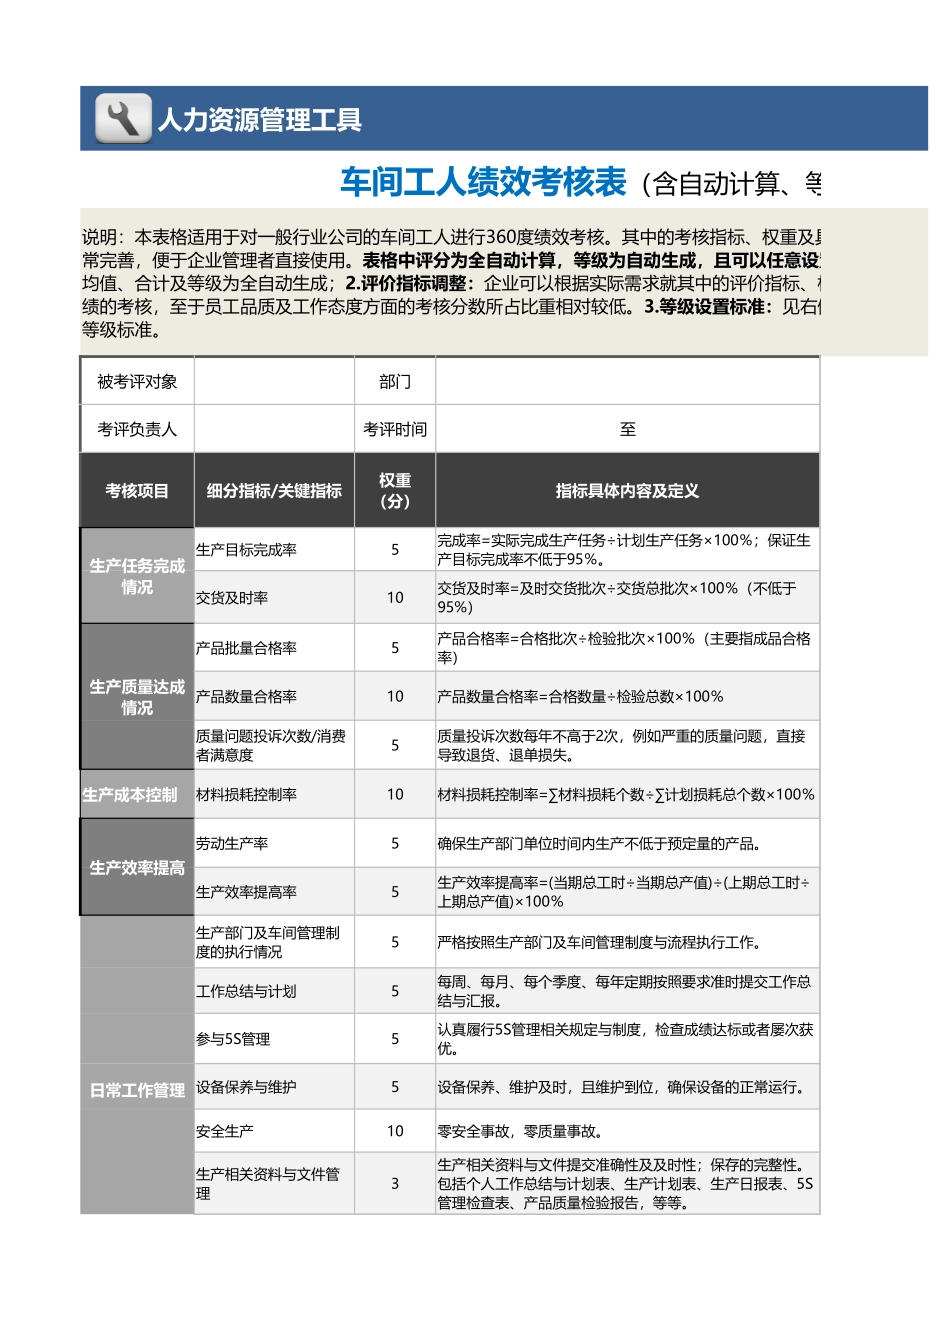The width and height of the screenshot is (950, 1344).
Task: Select the 生产相关资料与文件管理 cell
Action: (x=274, y=1183)
